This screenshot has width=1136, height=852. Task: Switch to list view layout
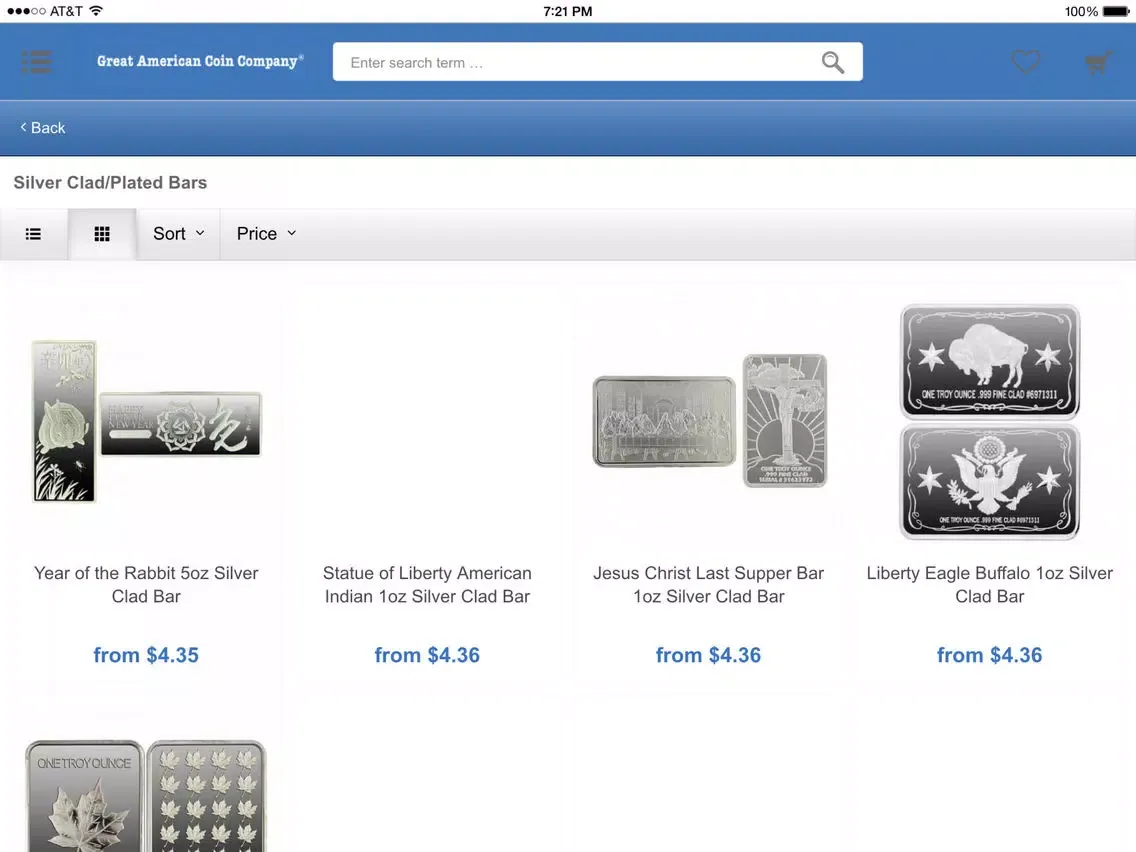(33, 234)
